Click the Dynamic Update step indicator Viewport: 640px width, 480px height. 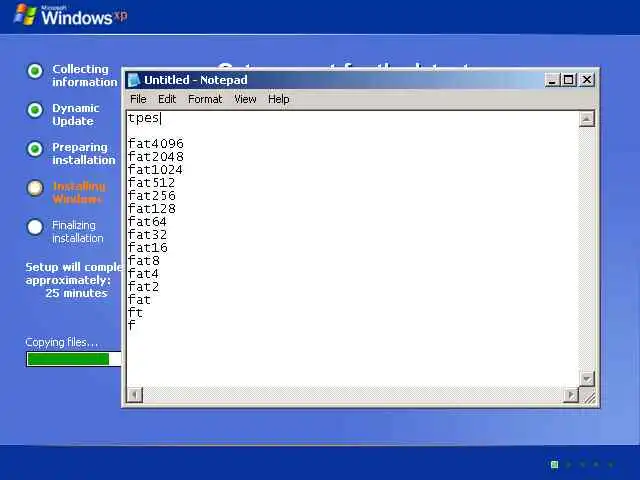pos(35,110)
